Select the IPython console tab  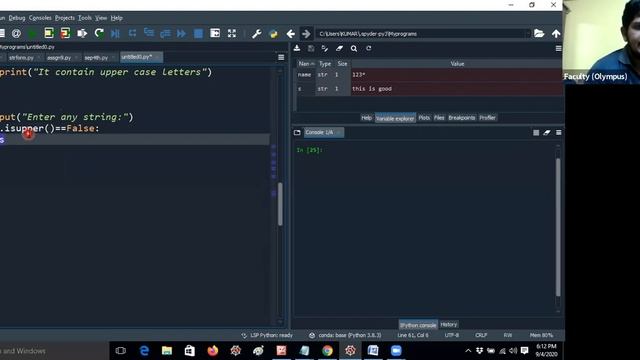(418, 325)
